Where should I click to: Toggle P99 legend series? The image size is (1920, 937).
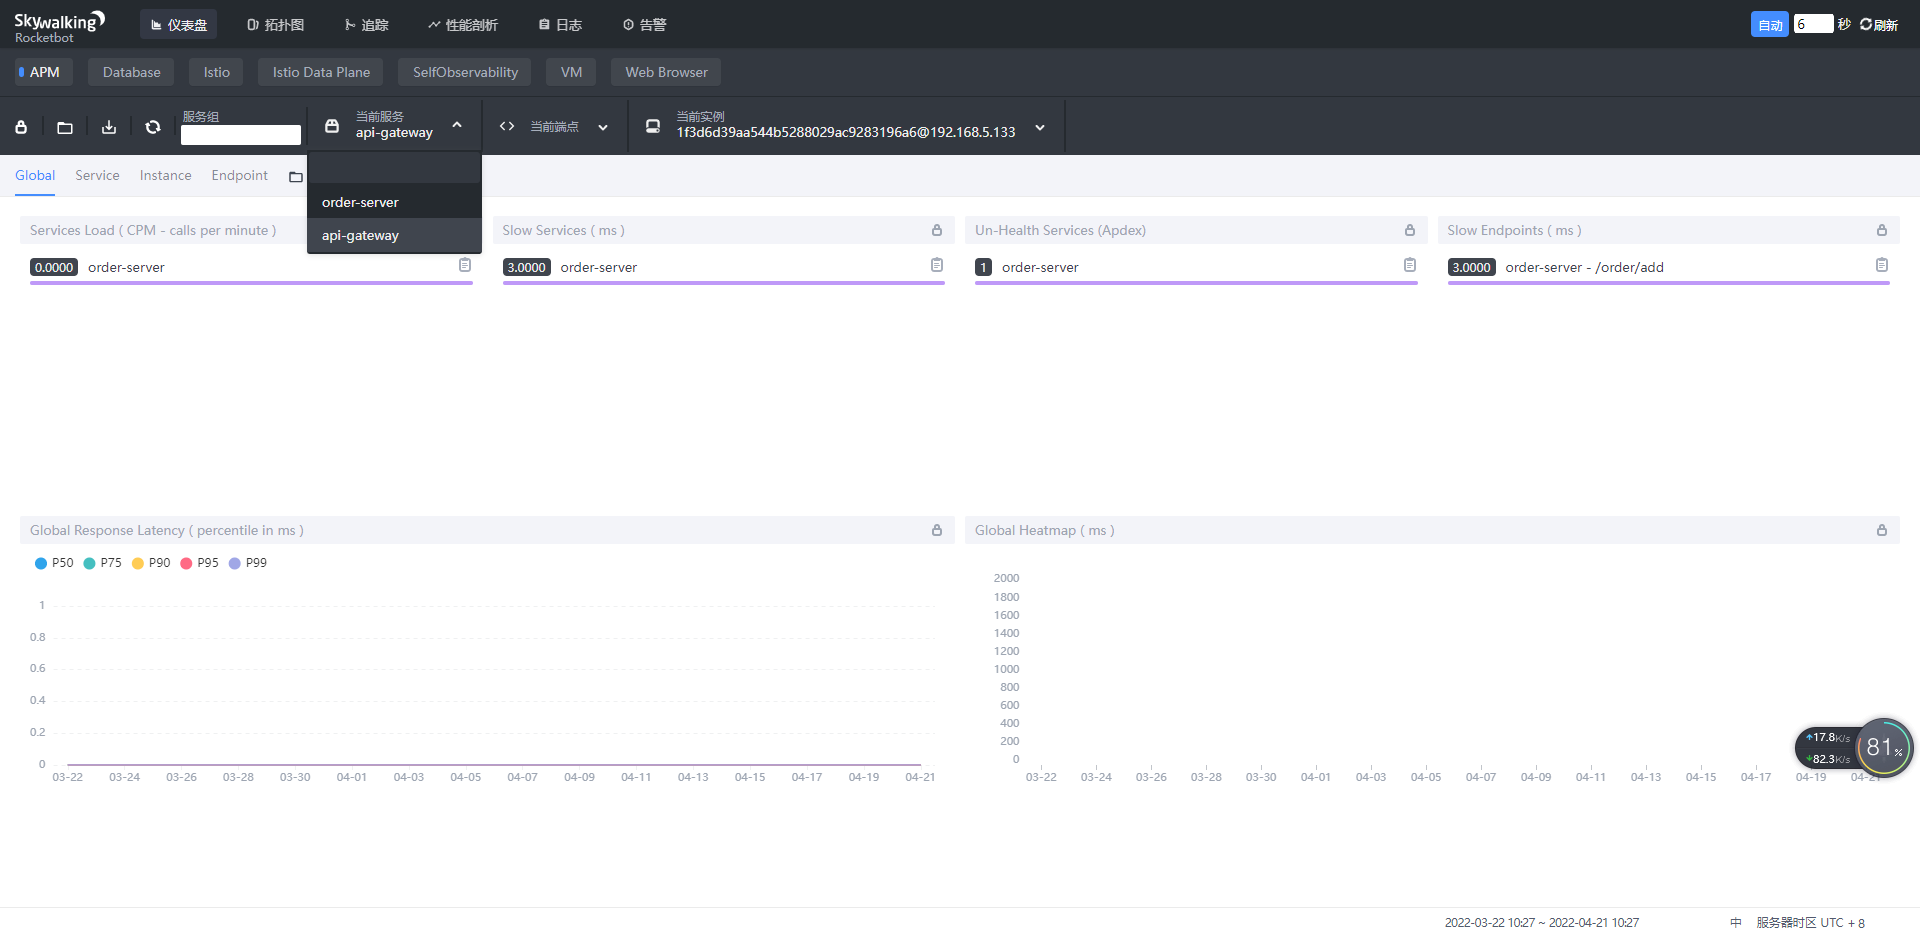(x=248, y=563)
